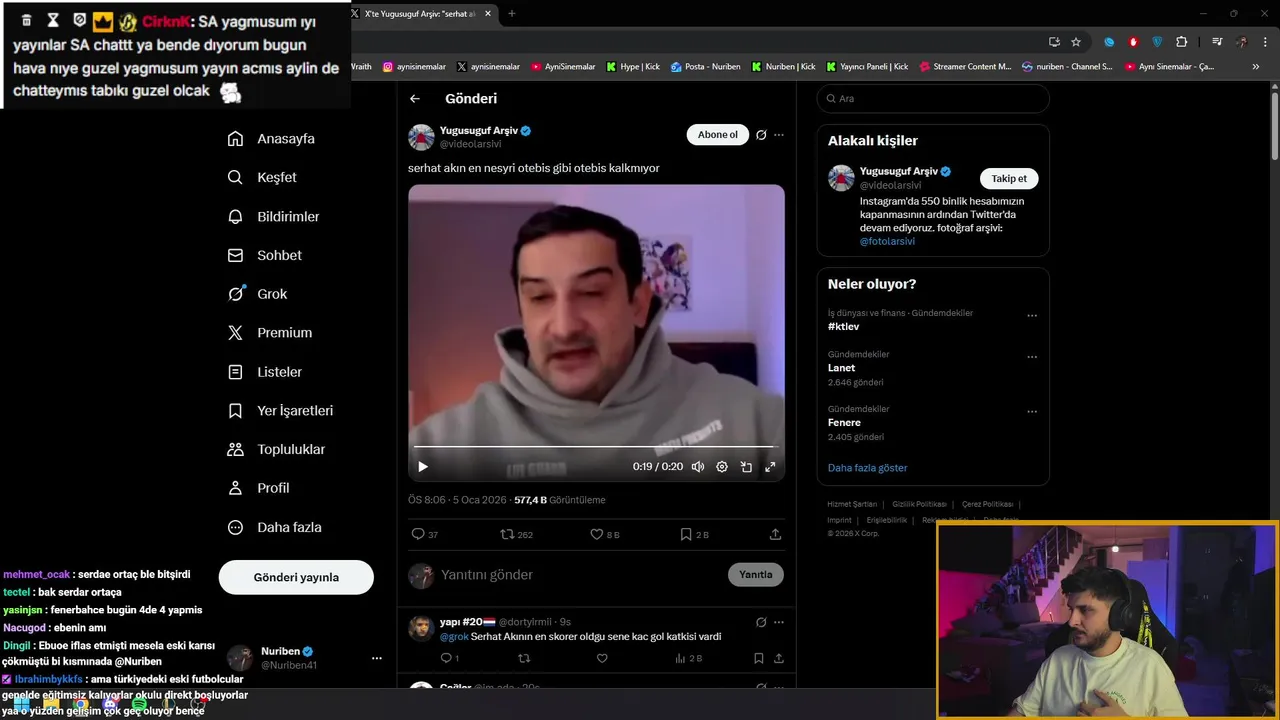This screenshot has height=720, width=1280.
Task: Show more bookmarks chevron
Action: (1256, 67)
